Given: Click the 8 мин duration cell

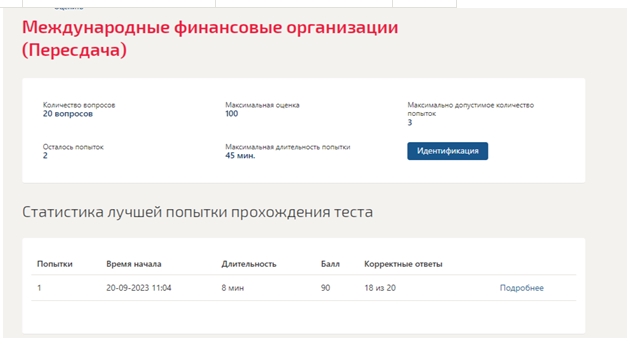Looking at the screenshot, I should pos(233,288).
